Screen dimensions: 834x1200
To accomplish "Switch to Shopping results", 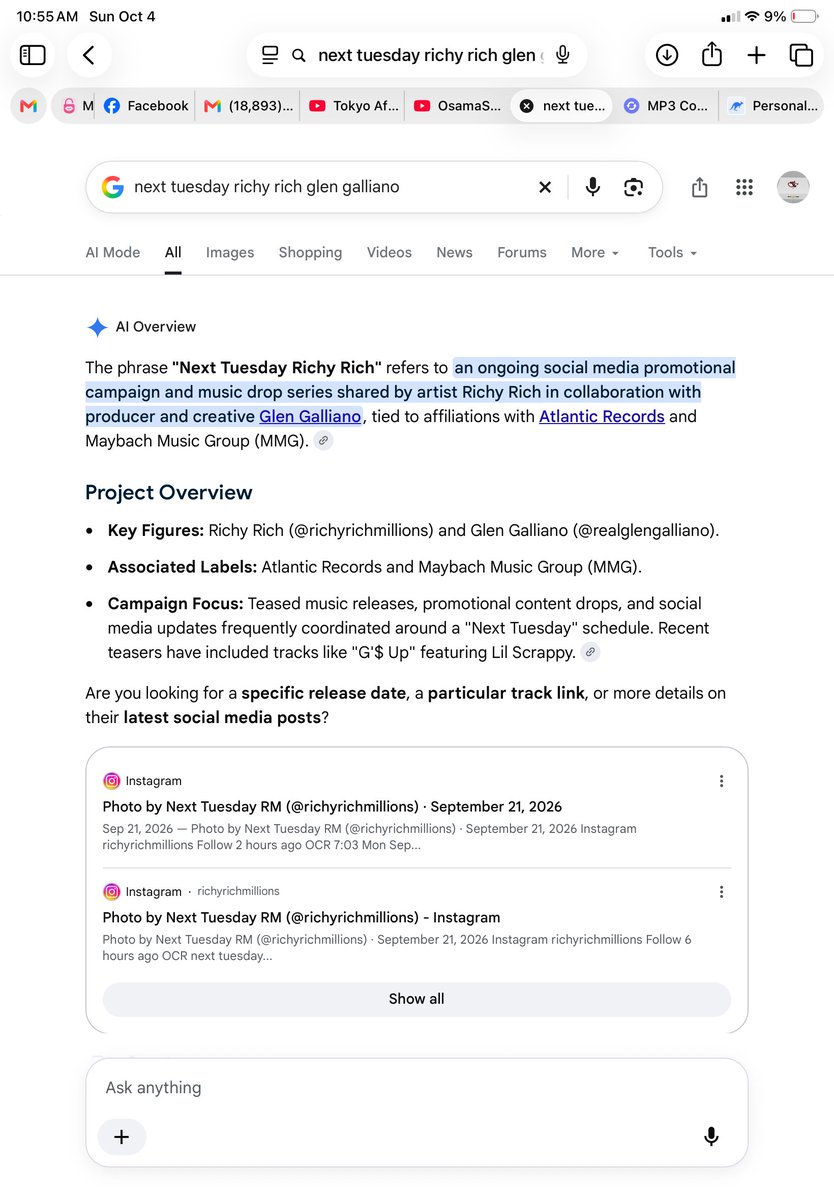I will [x=310, y=253].
